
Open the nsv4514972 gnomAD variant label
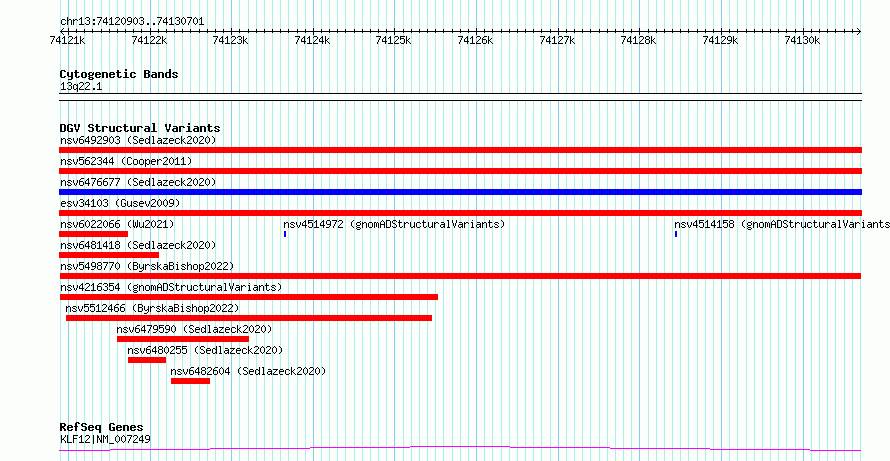(x=394, y=224)
